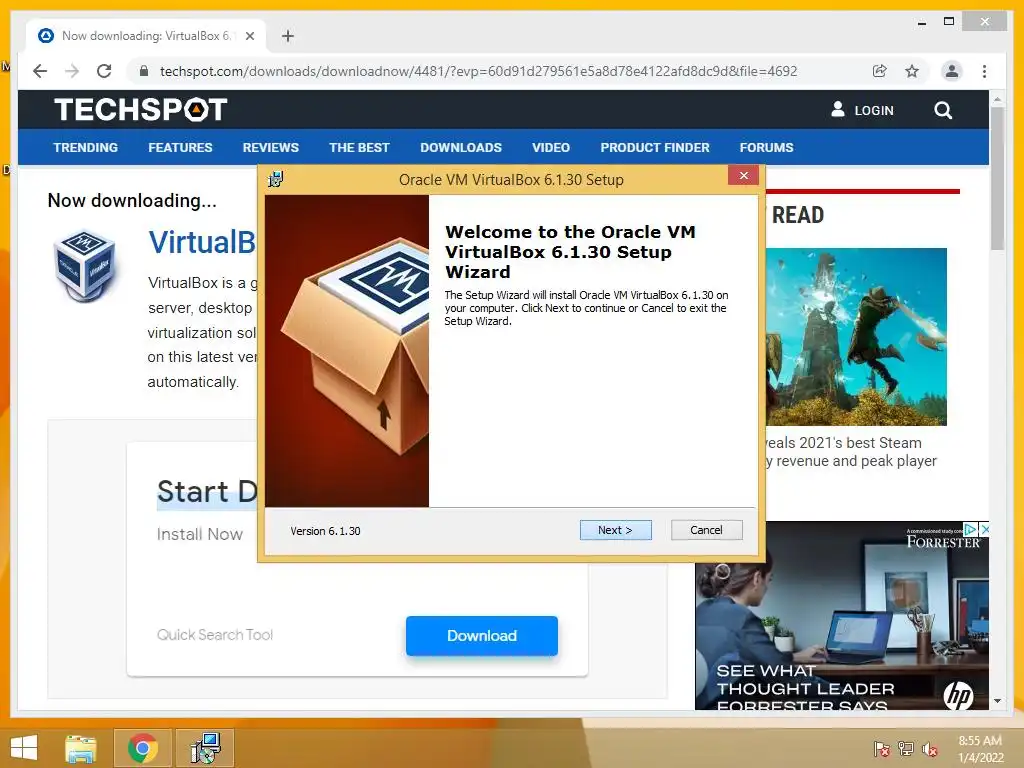Open the Steam game article thumbnail

pyautogui.click(x=856, y=336)
